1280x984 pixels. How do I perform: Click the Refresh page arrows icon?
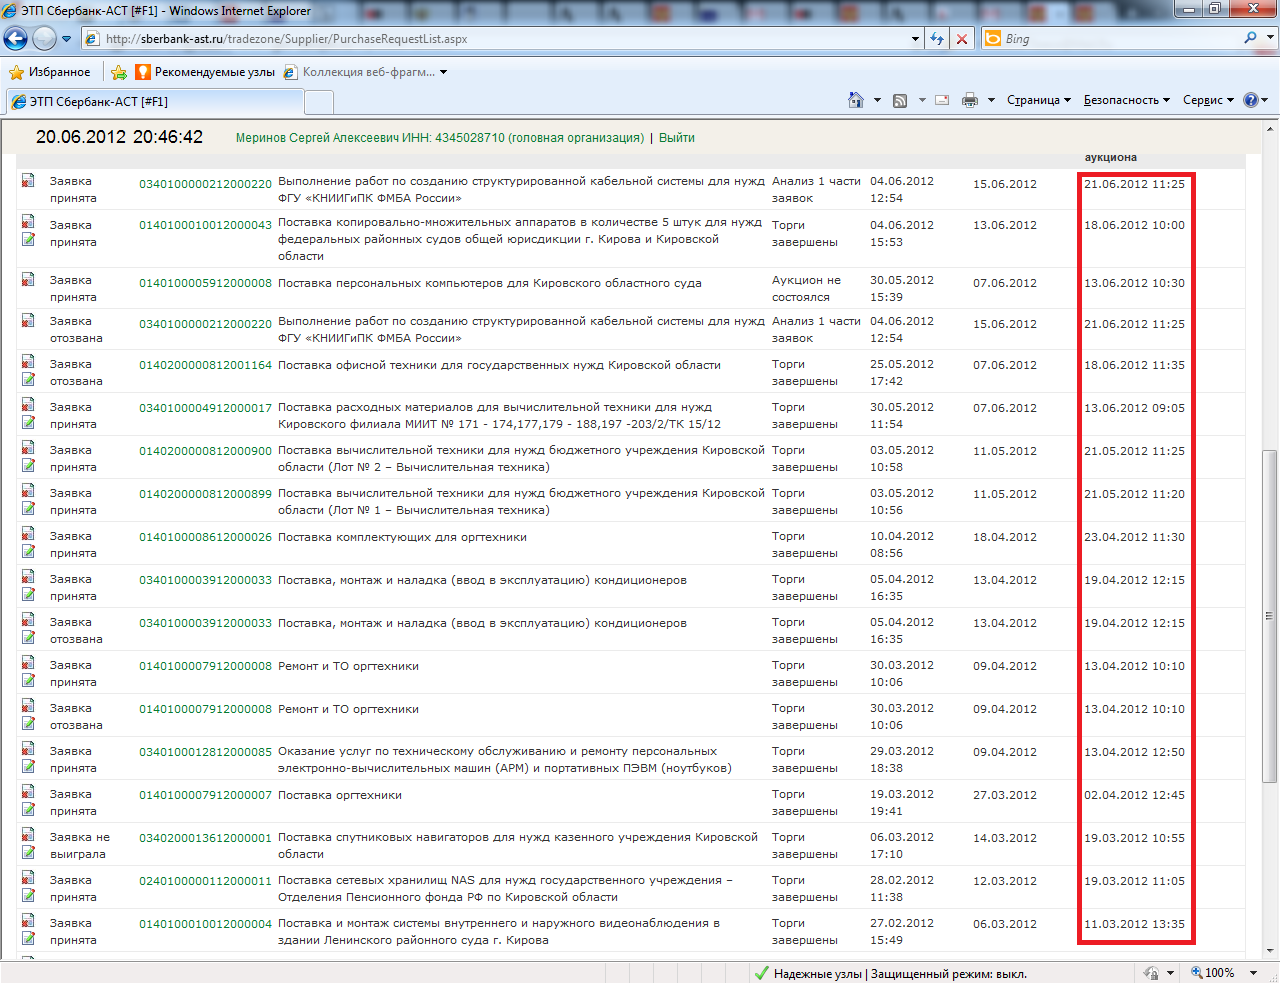pos(937,39)
